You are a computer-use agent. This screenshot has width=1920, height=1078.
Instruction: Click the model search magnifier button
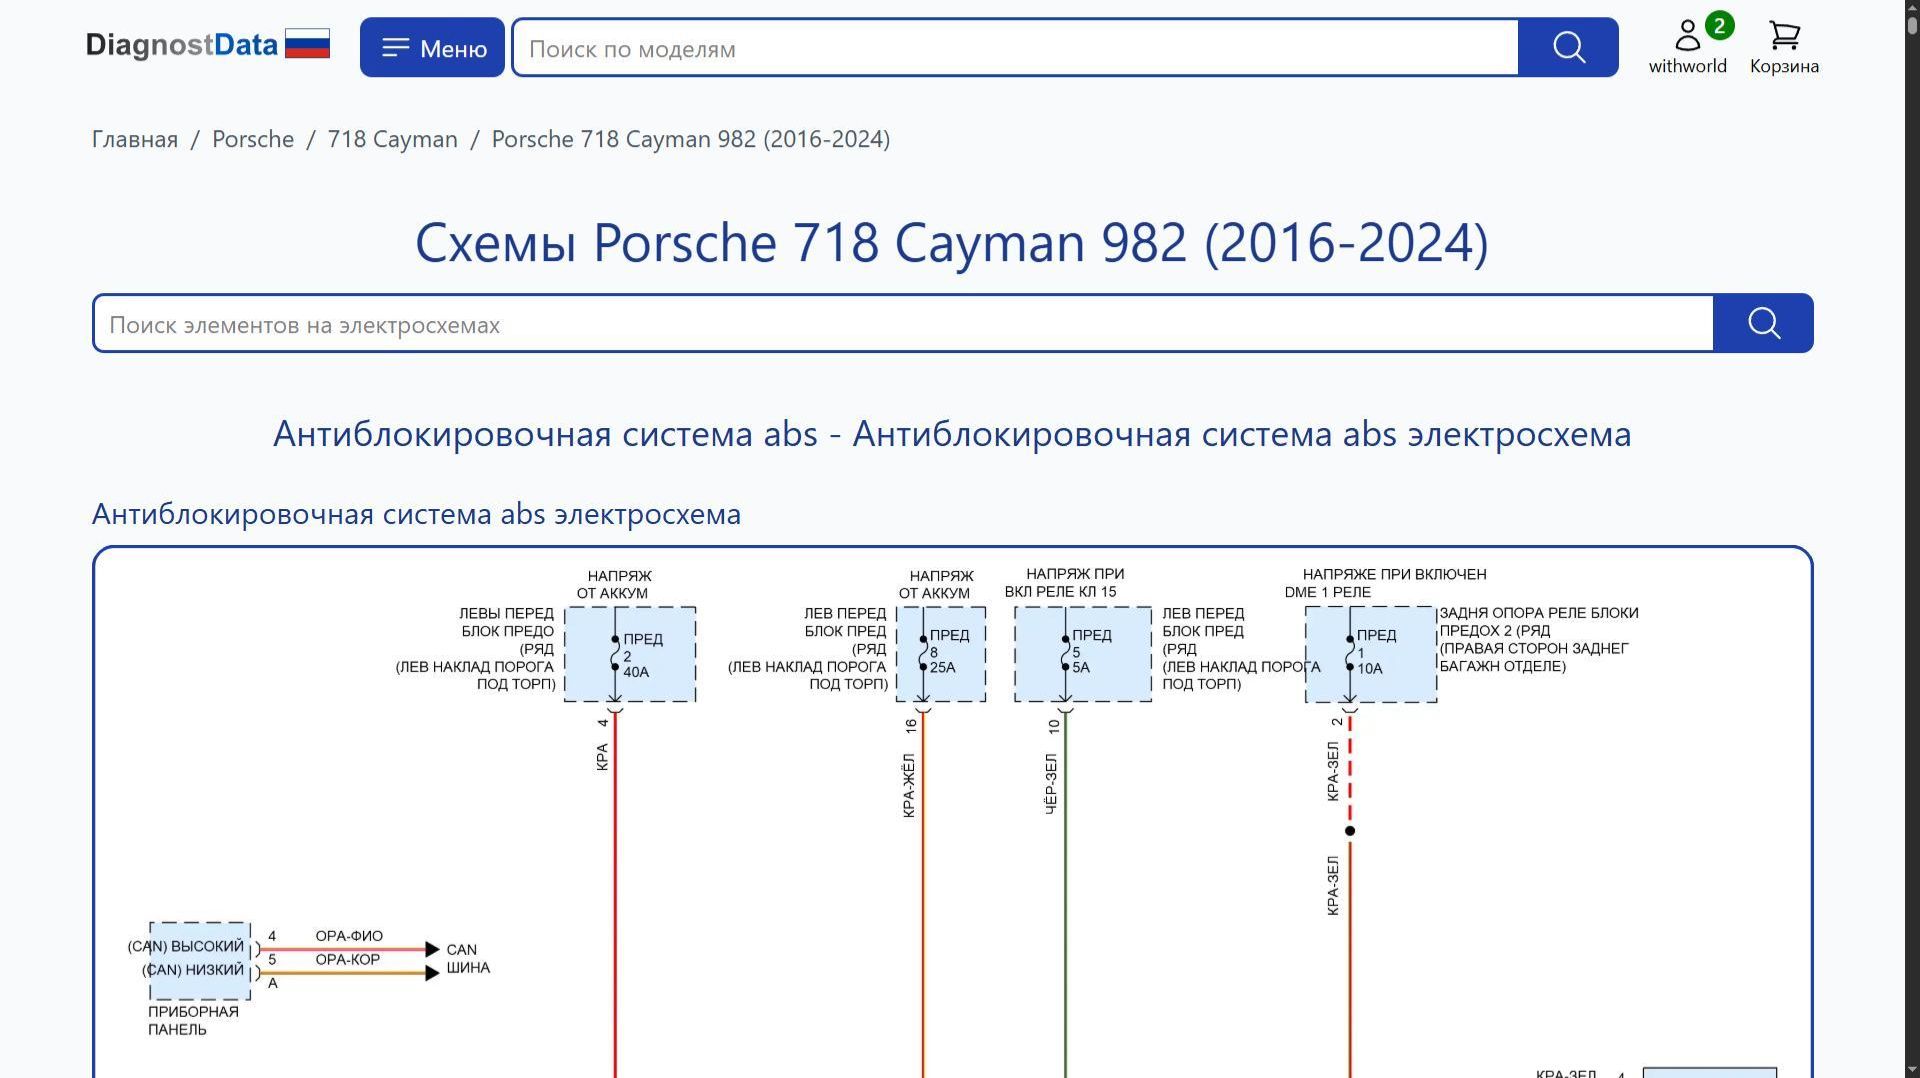(x=1568, y=47)
